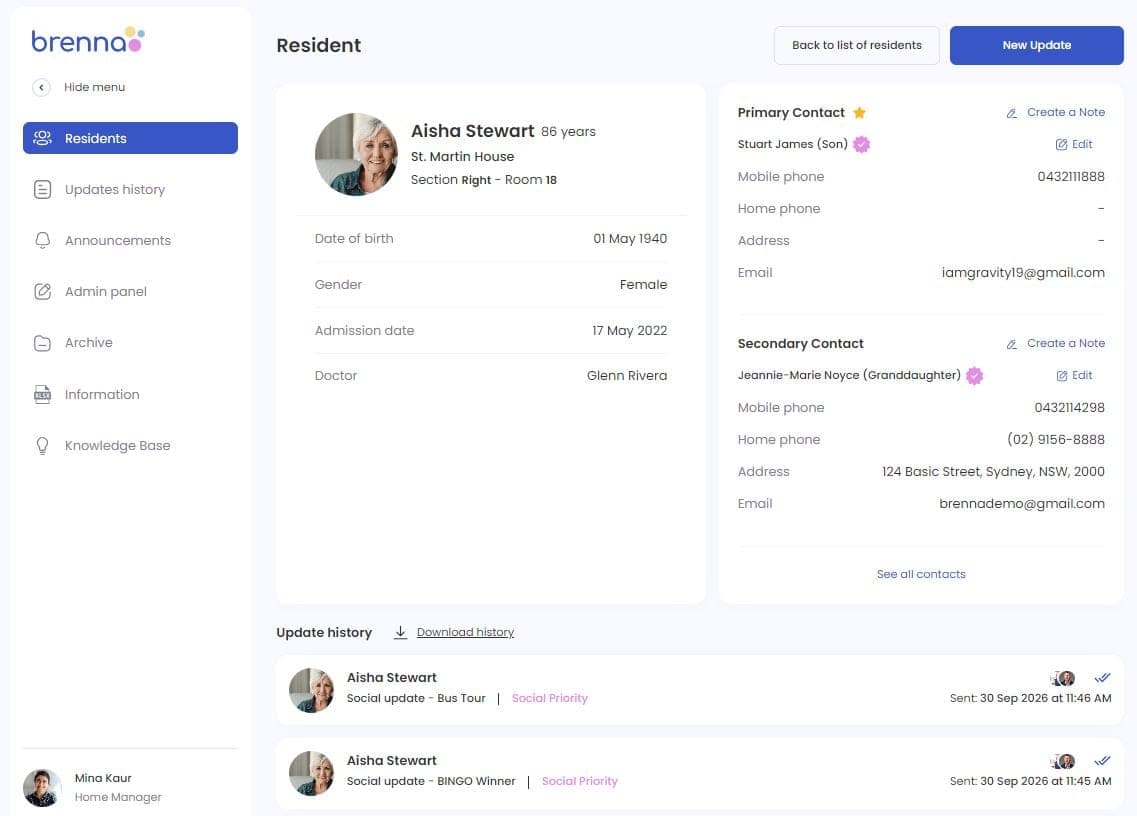
Task: Click Aisha Stewart's large profile photo
Action: (x=356, y=154)
